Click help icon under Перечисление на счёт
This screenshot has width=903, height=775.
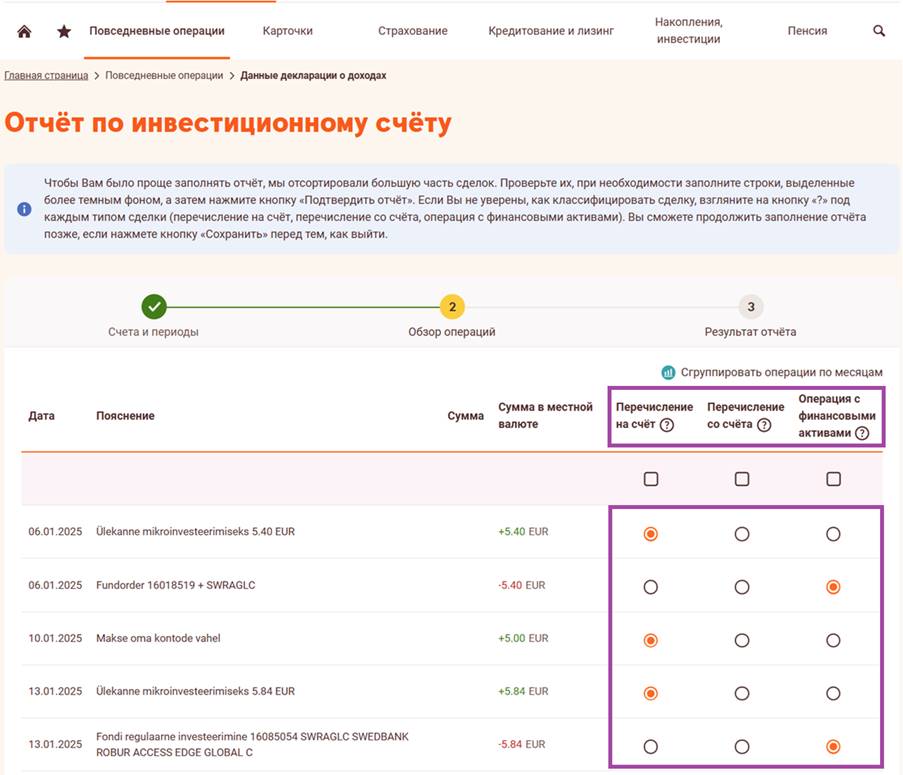coord(667,425)
